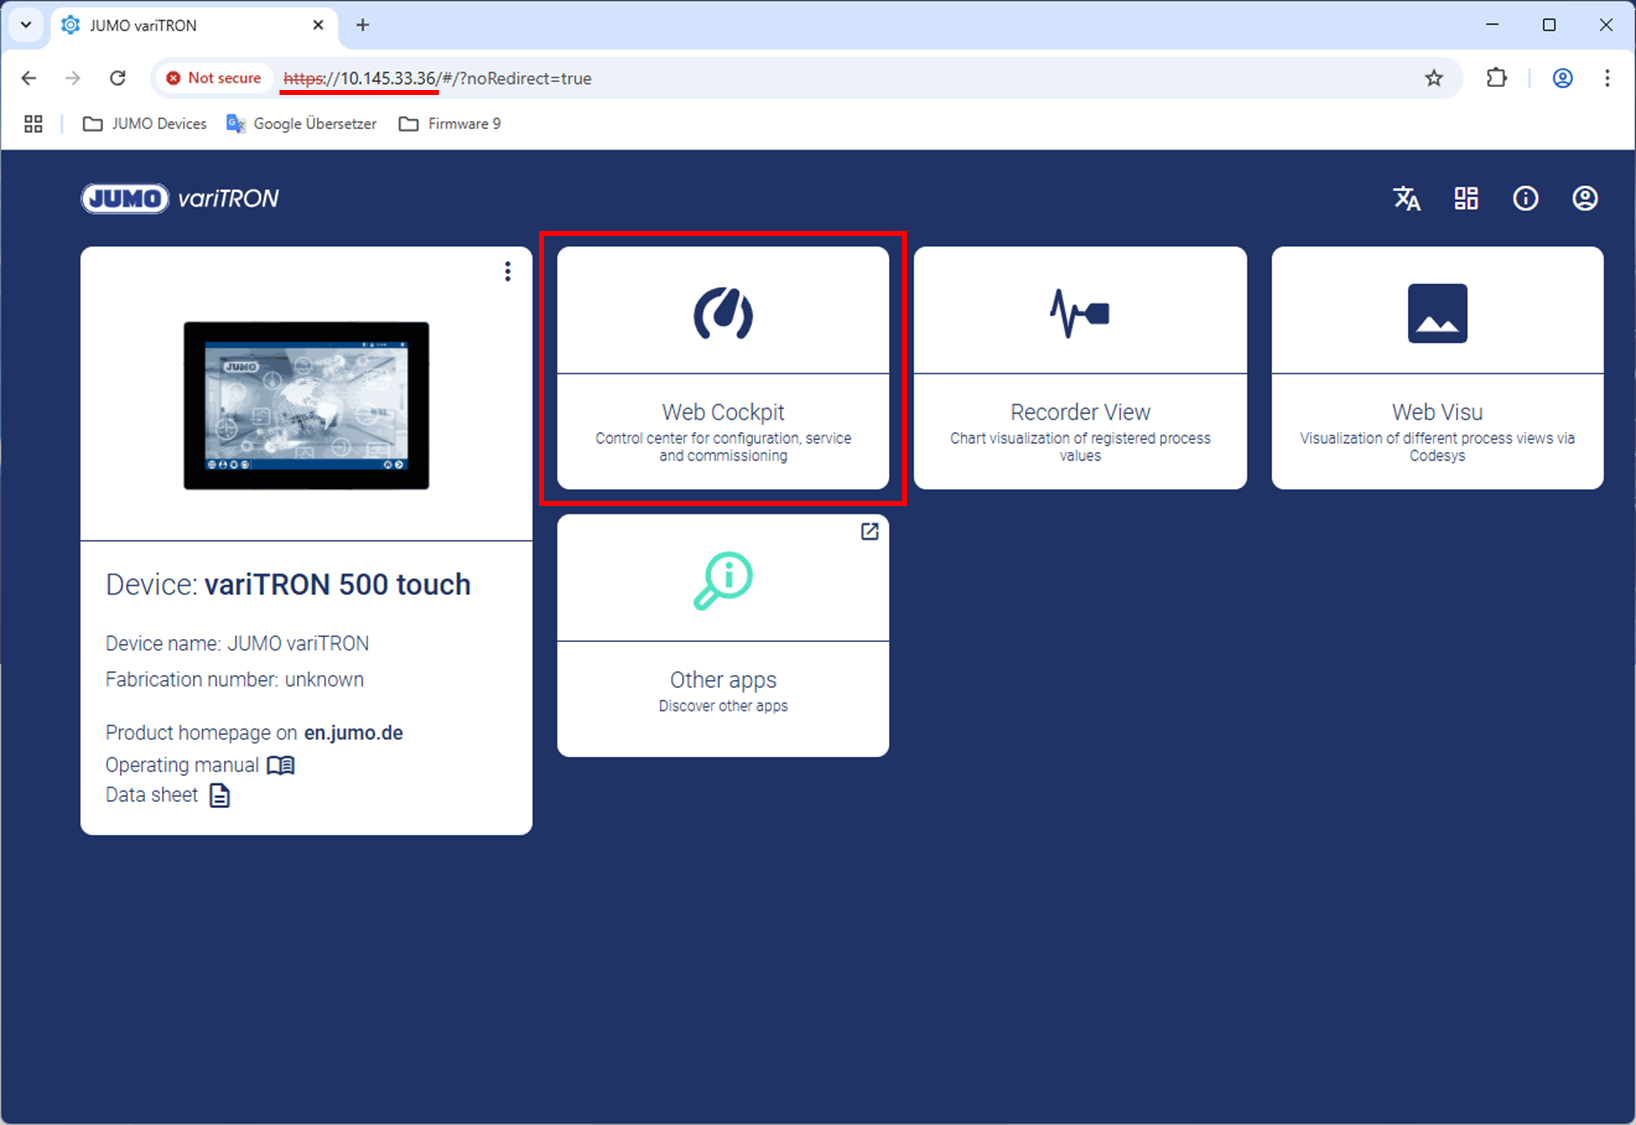
Task: Maximize the Chrome window
Action: tap(1549, 25)
